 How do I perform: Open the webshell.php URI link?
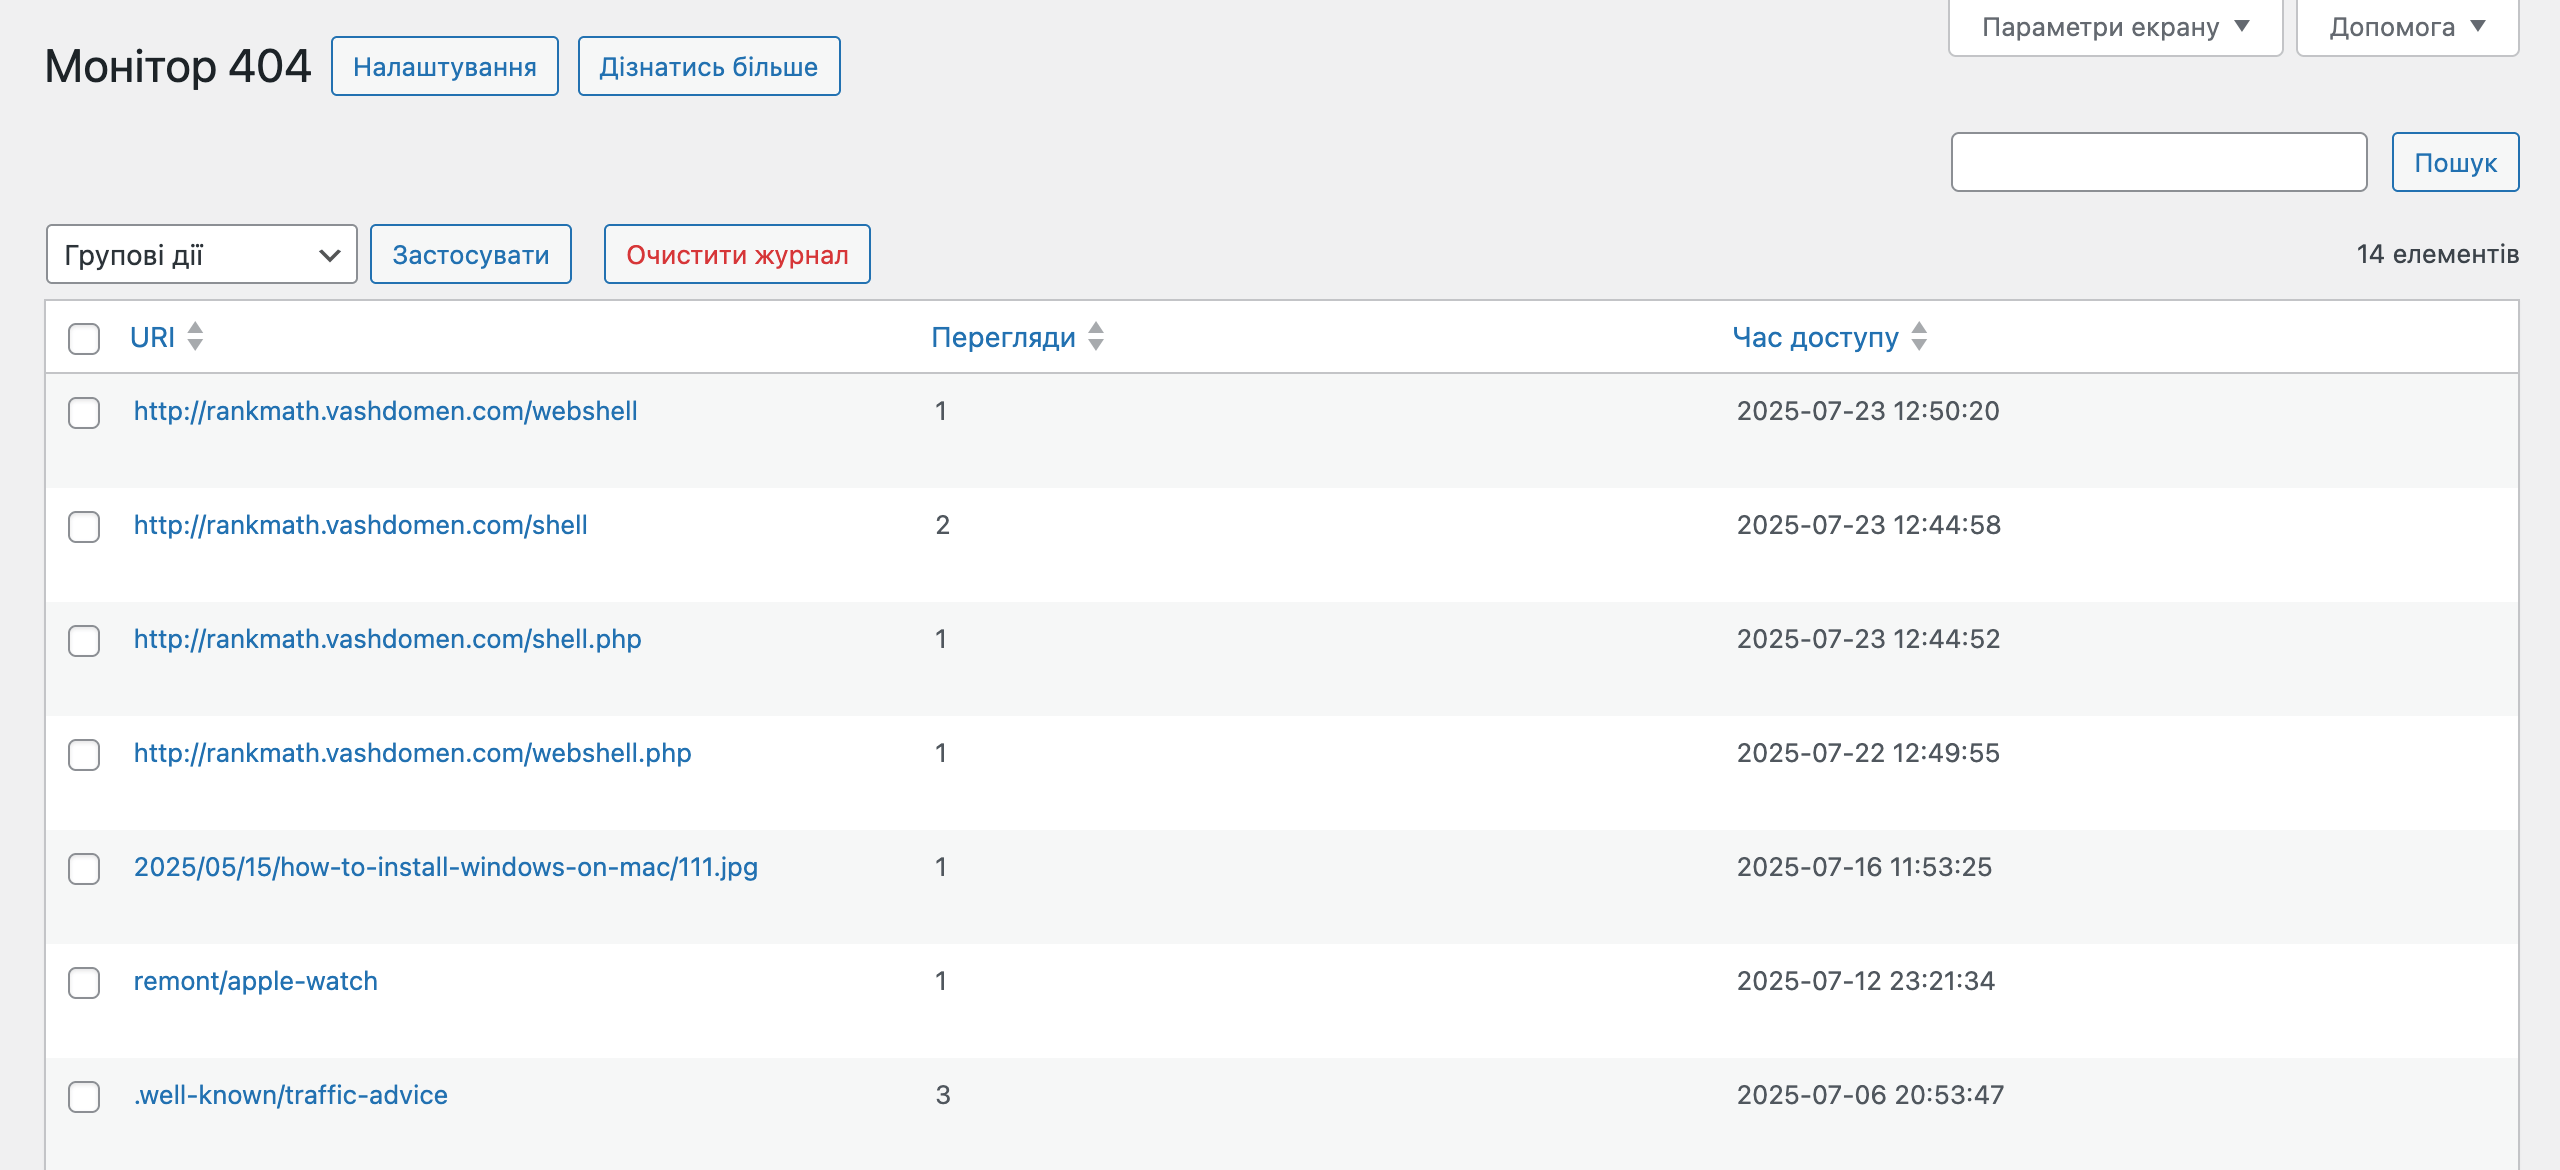(413, 753)
